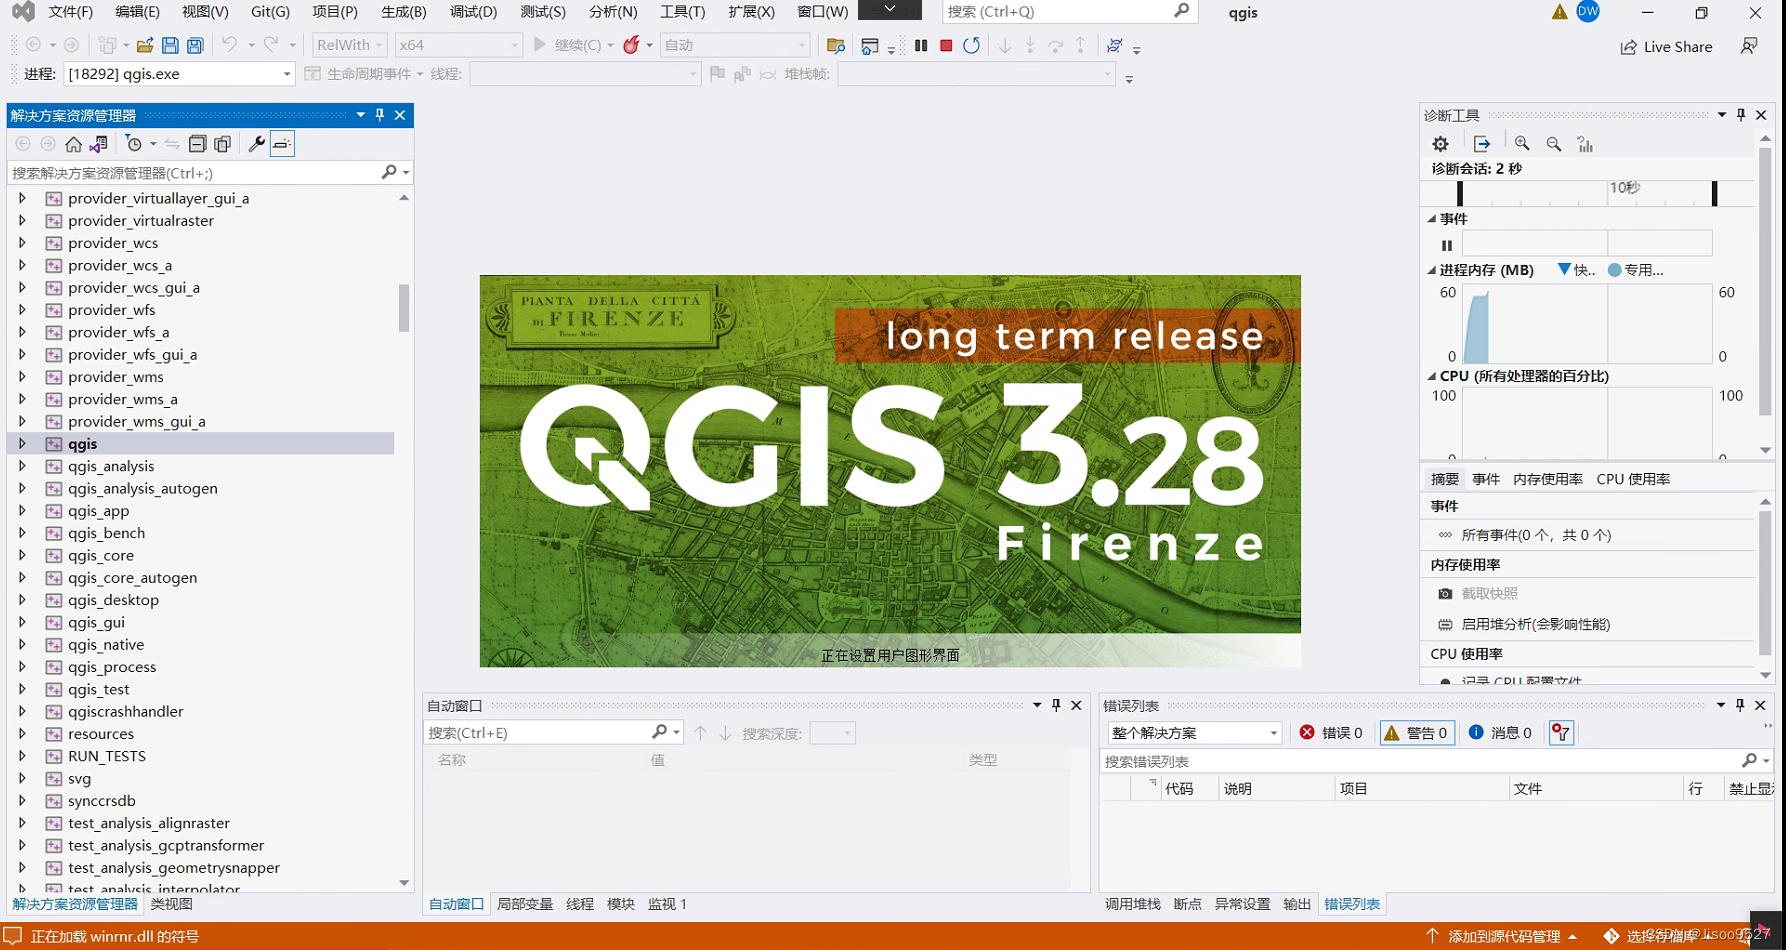Expand the qgis_core tree node
This screenshot has height=950, width=1786.
22,555
